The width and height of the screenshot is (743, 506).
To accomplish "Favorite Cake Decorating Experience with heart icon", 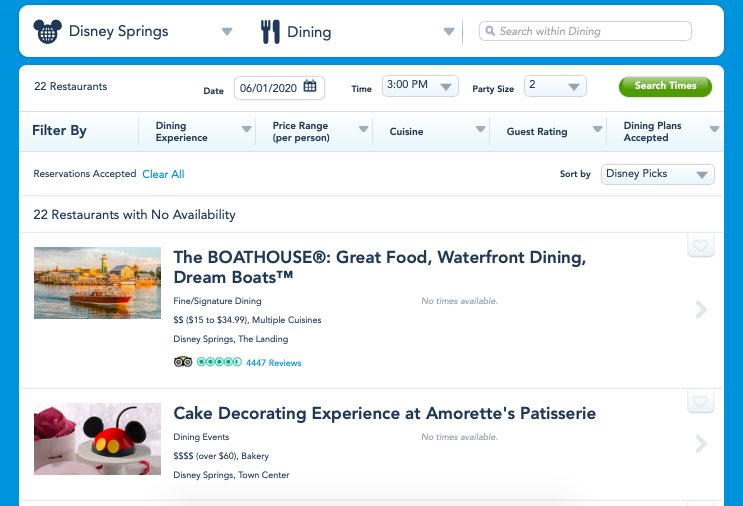I will 700,401.
